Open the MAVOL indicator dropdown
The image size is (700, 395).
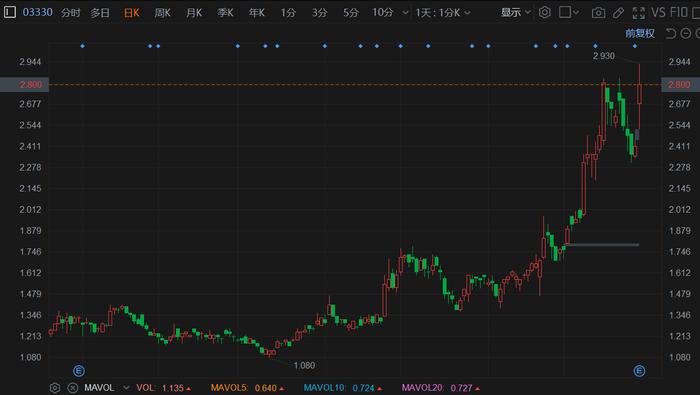pyautogui.click(x=126, y=388)
